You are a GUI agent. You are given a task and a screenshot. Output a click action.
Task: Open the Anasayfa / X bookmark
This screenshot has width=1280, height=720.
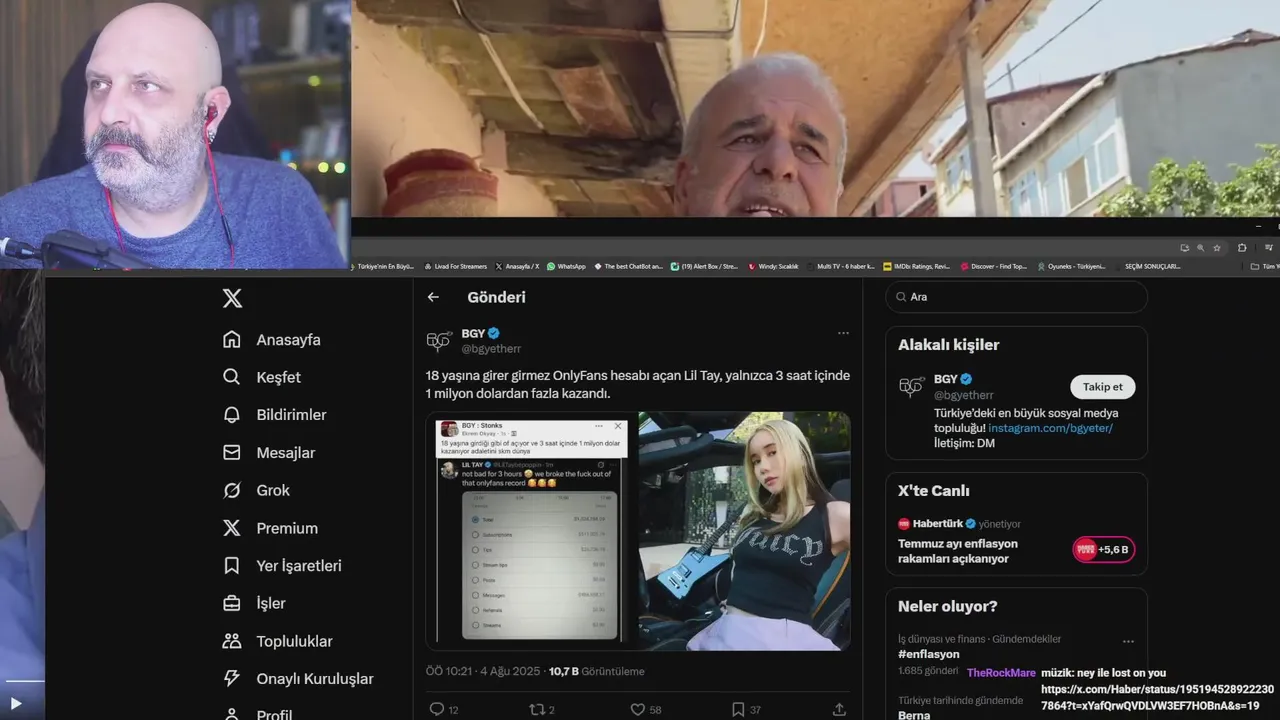(x=517, y=266)
